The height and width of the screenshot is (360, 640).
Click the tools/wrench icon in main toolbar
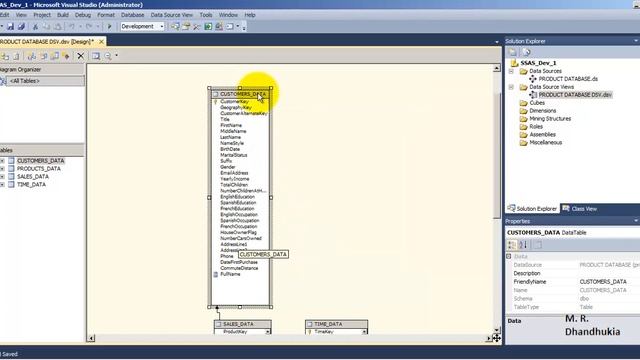click(196, 27)
